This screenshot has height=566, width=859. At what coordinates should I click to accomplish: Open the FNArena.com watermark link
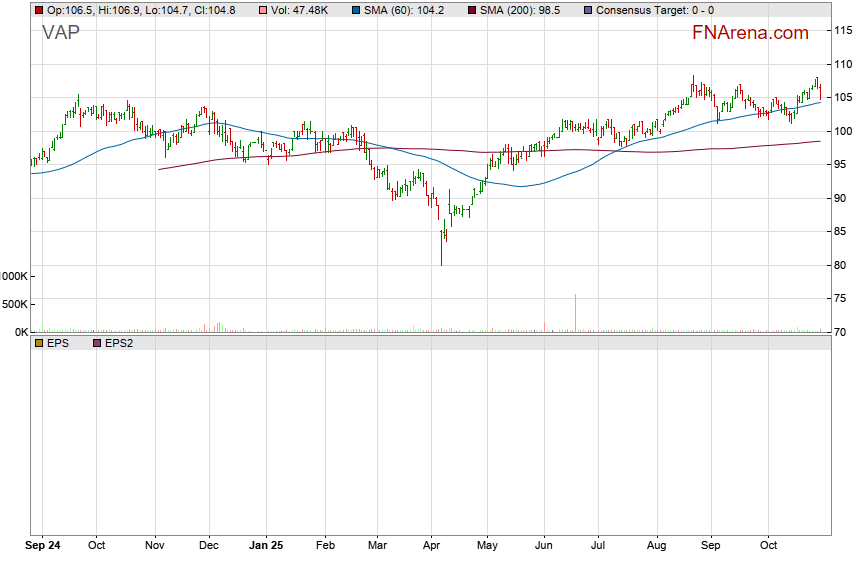pyautogui.click(x=750, y=33)
